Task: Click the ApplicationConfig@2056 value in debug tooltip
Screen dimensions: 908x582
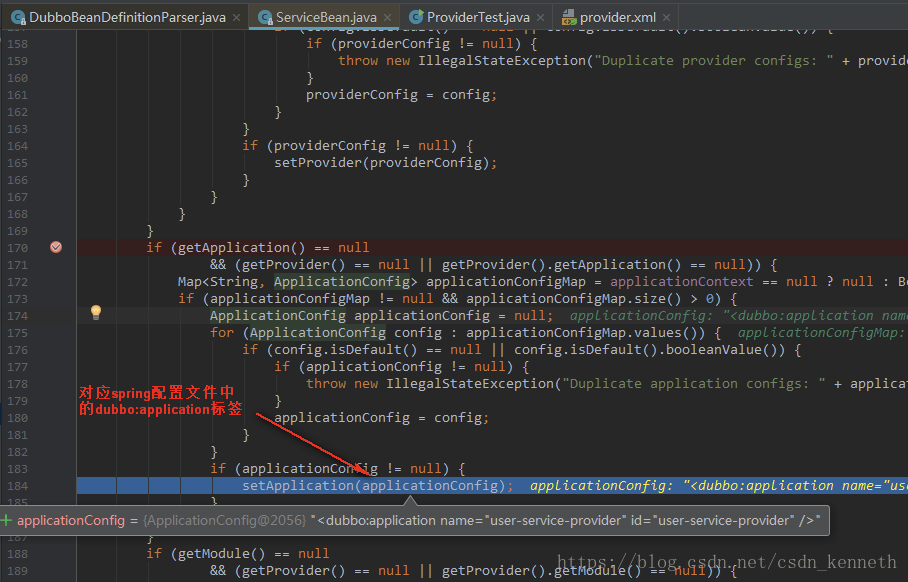Action: (x=225, y=521)
